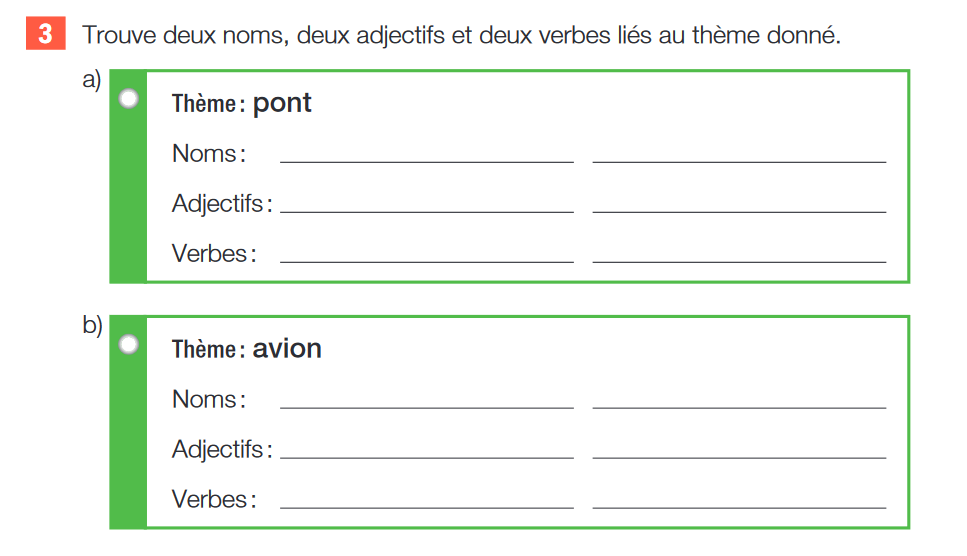Select the circle in the avion box
The height and width of the screenshot is (556, 967).
pos(129,344)
